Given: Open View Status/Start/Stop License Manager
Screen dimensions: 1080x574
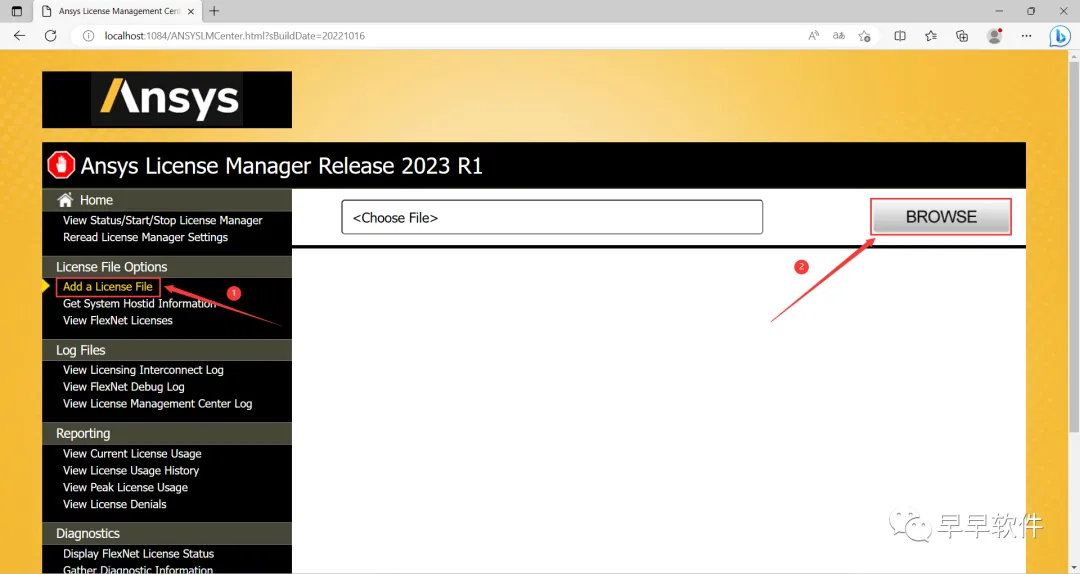Looking at the screenshot, I should (x=163, y=221).
